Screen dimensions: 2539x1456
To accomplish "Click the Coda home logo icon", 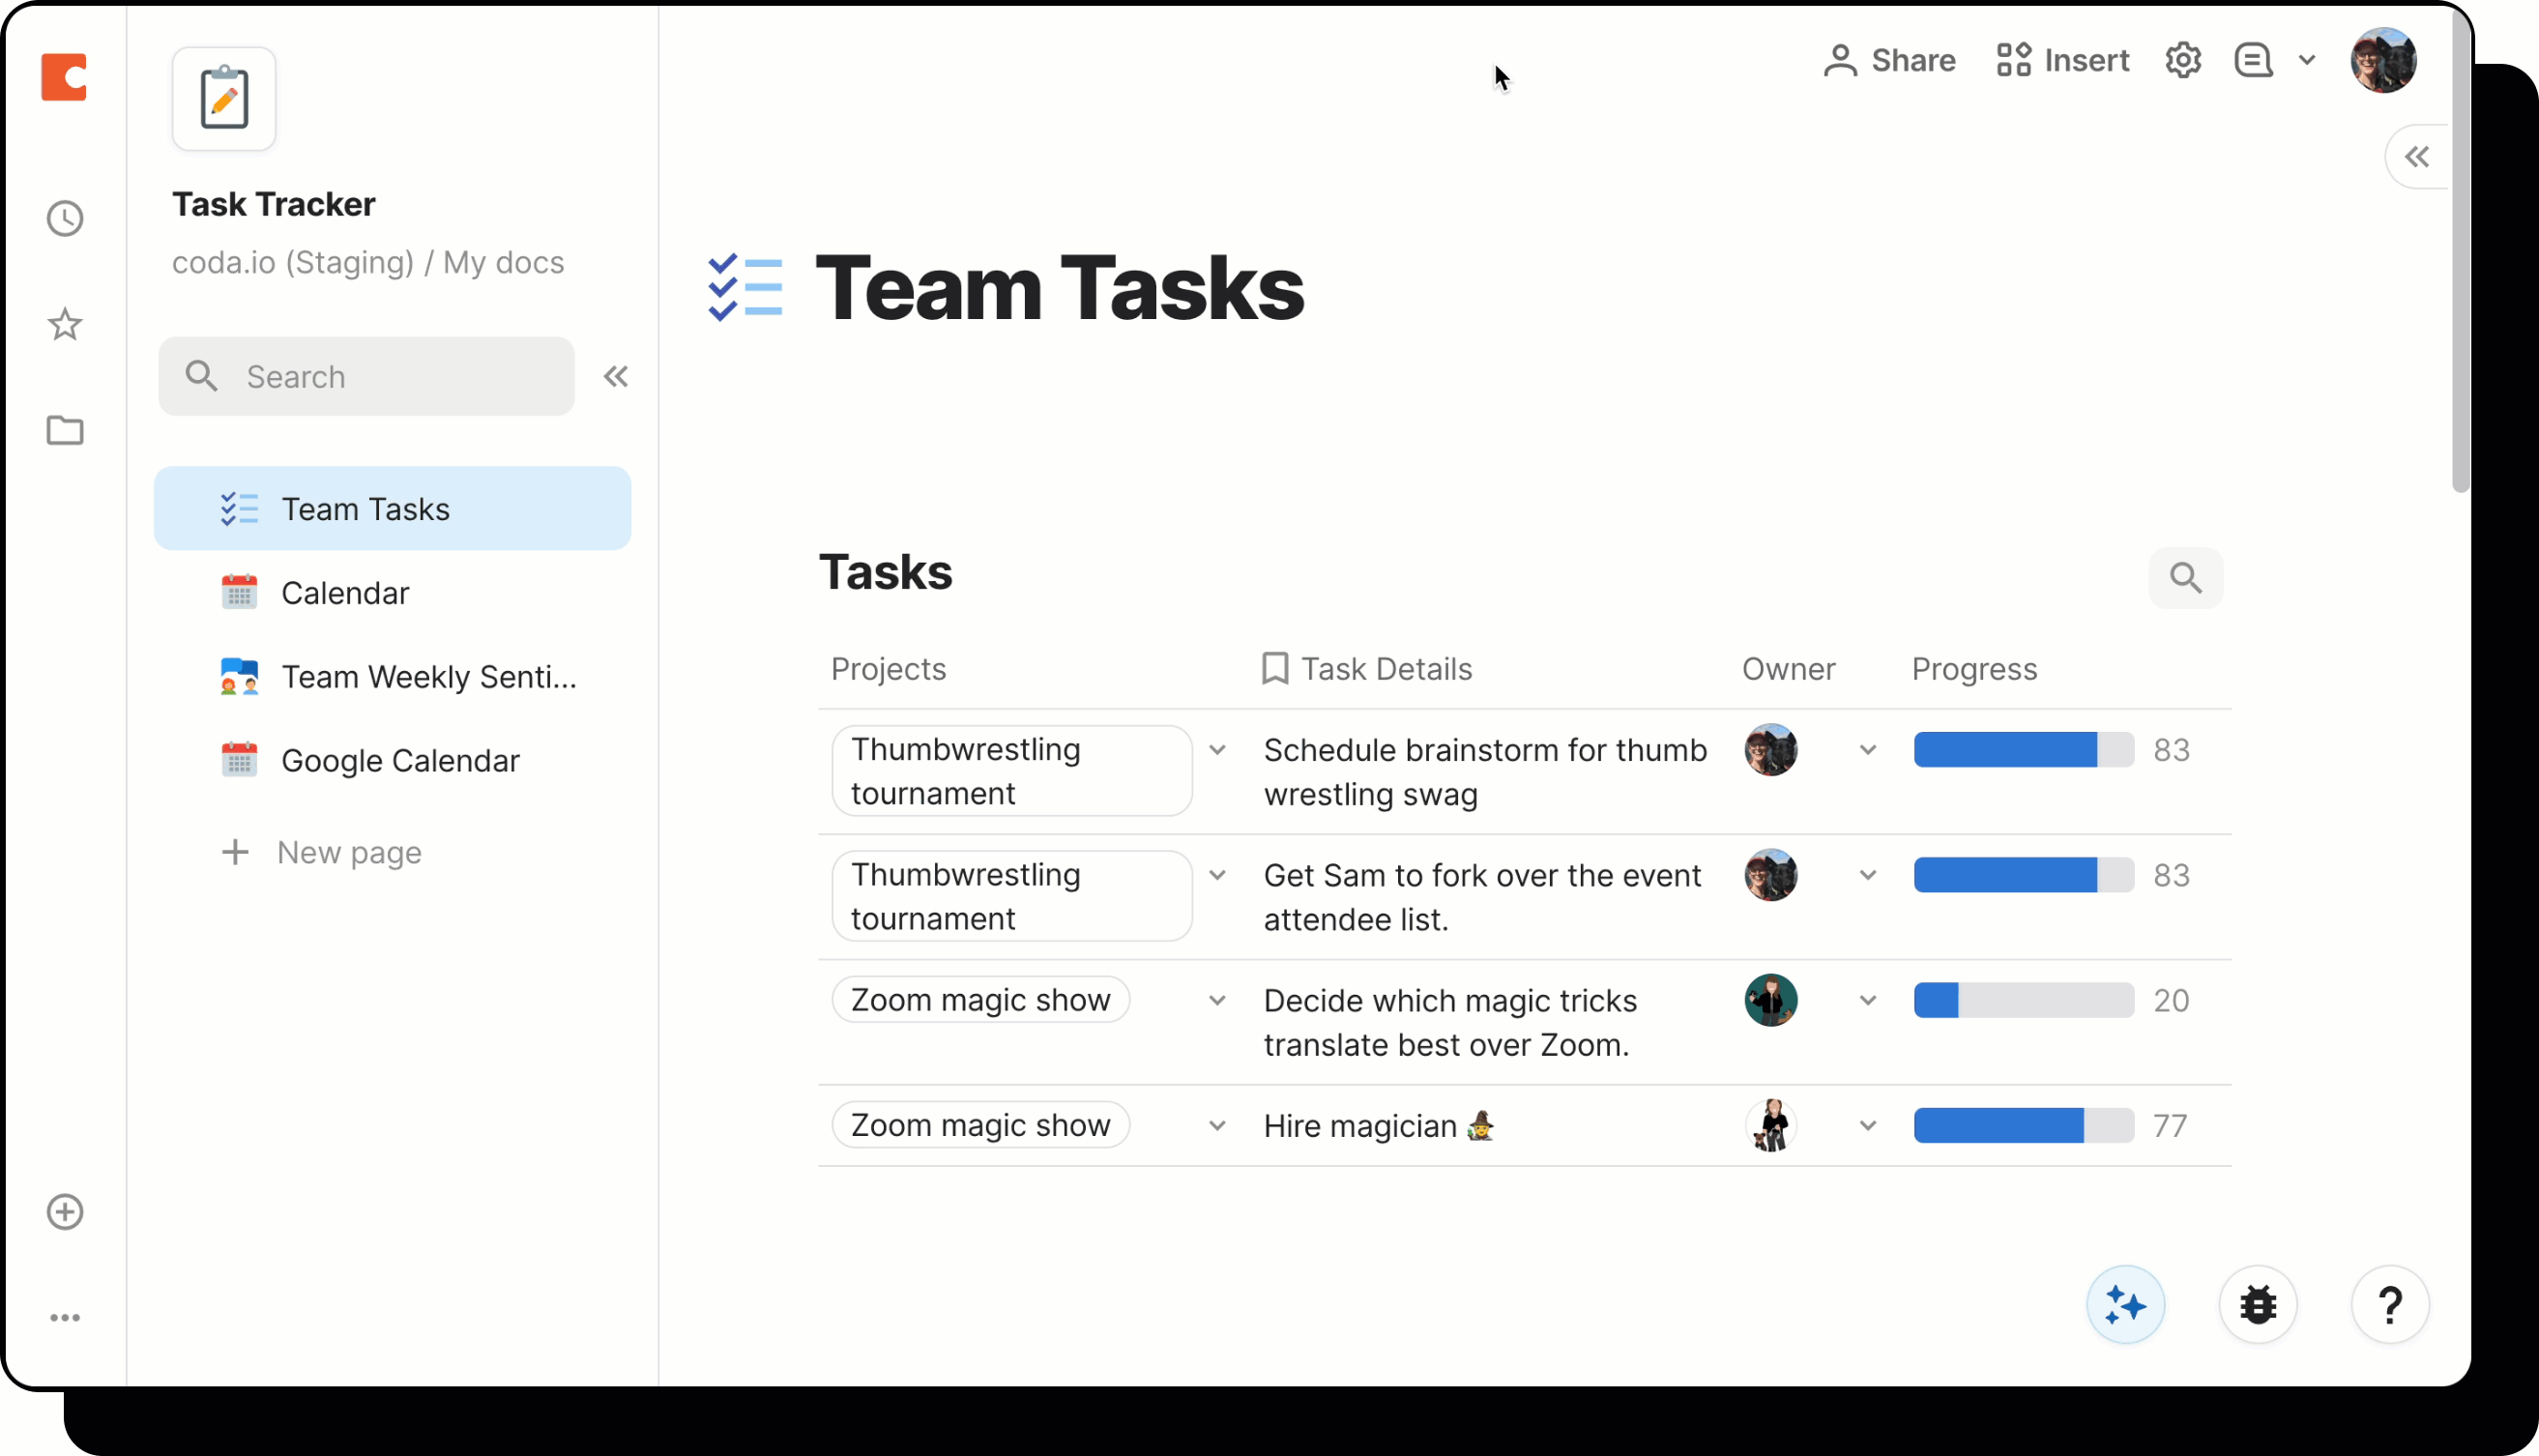I will point(64,77).
